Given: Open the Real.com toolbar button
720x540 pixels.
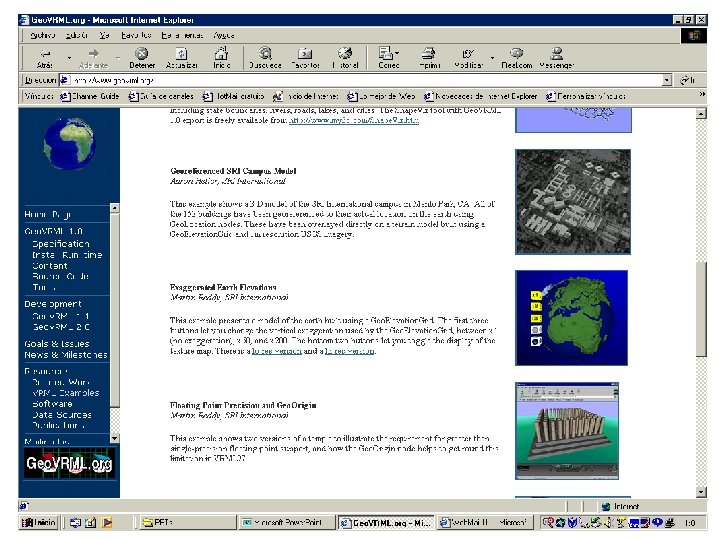Looking at the screenshot, I should pos(517,57).
